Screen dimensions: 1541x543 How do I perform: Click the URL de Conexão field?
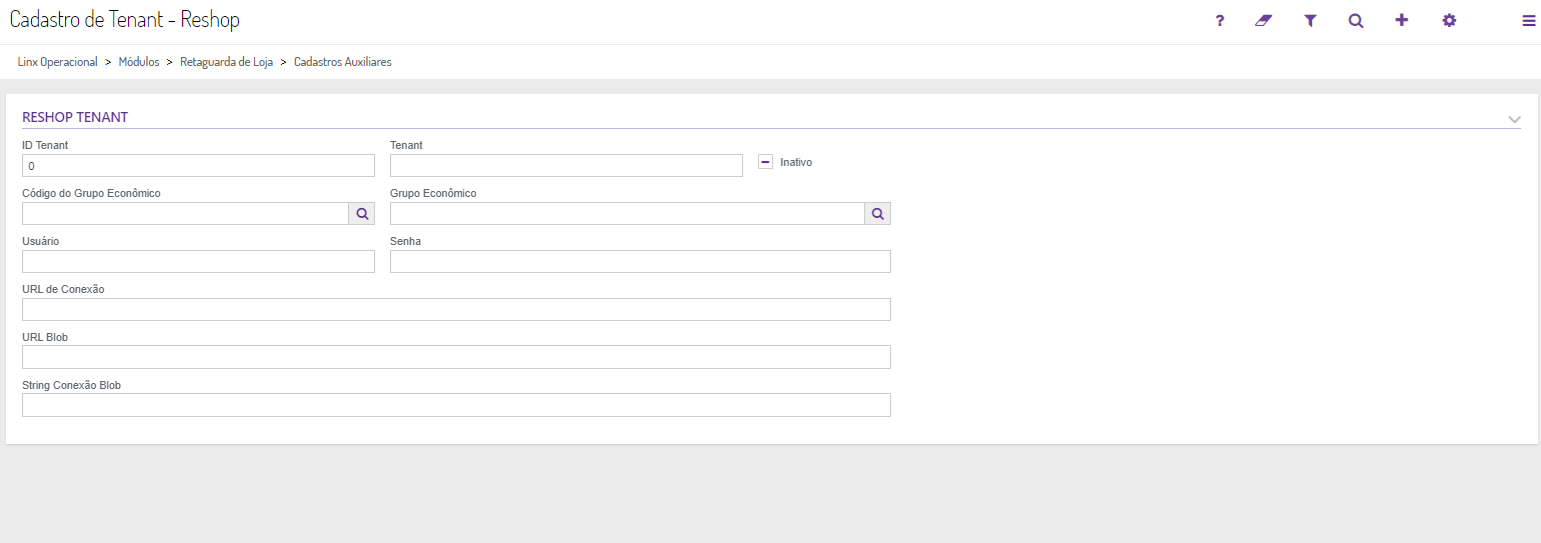coord(456,309)
